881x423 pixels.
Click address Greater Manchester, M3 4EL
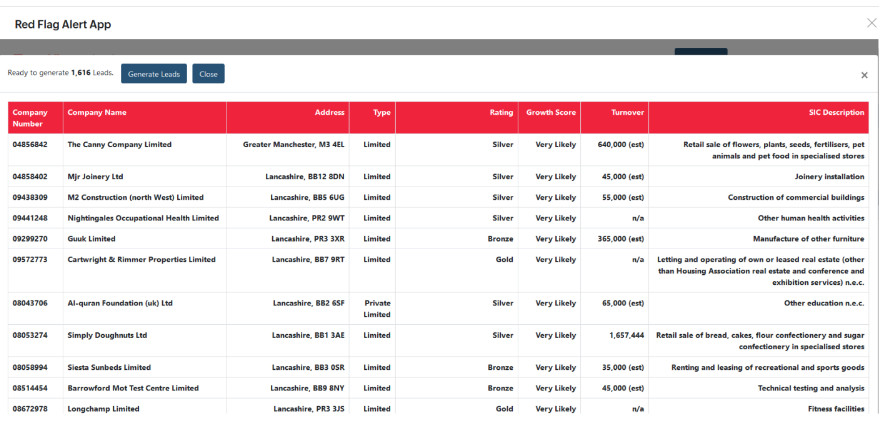point(294,144)
